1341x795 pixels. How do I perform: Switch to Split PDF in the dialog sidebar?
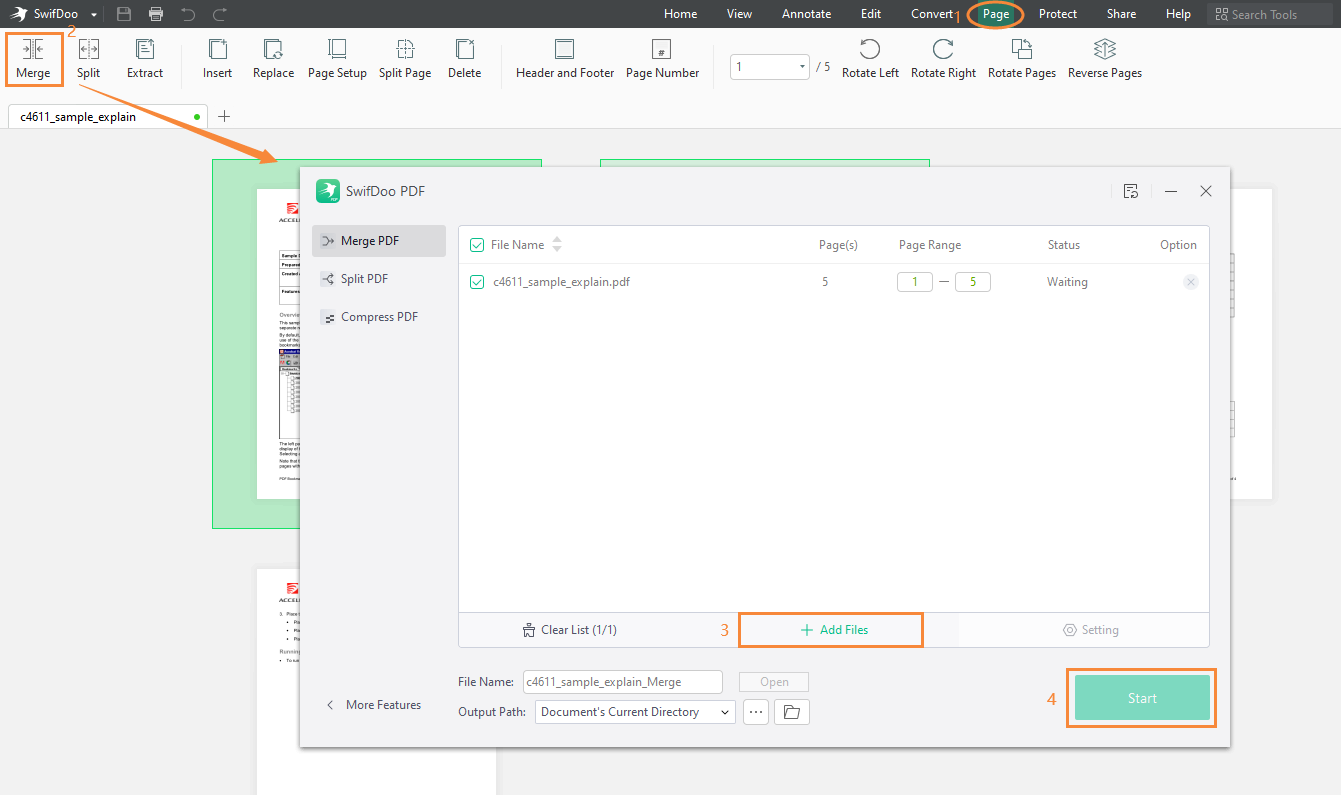pyautogui.click(x=379, y=279)
